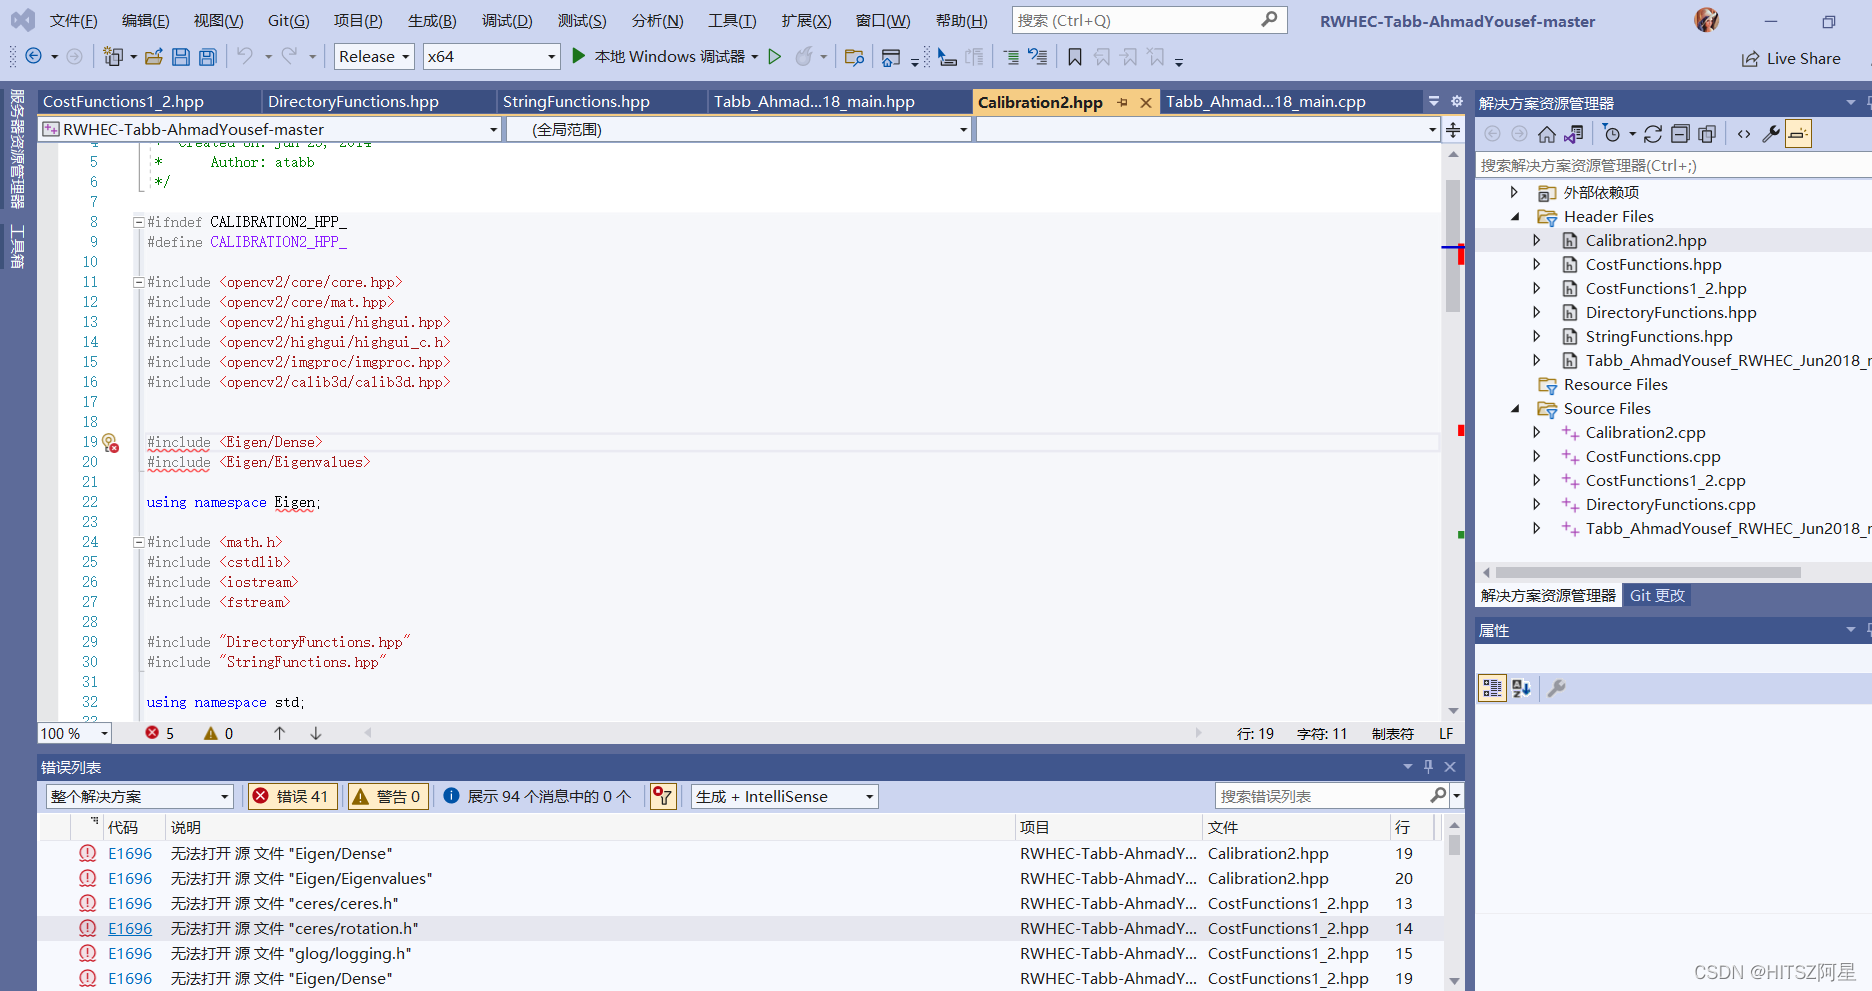Uncomment the selected lines via toolbar

point(1038,57)
